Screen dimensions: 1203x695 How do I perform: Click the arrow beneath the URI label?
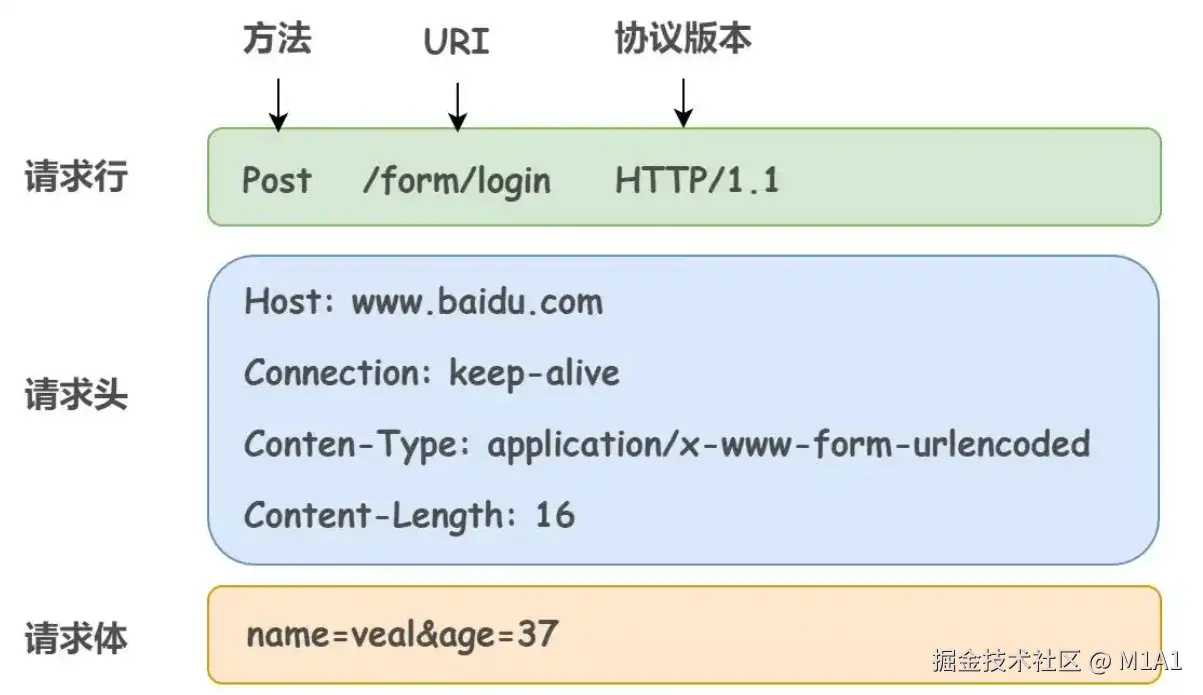click(x=457, y=106)
